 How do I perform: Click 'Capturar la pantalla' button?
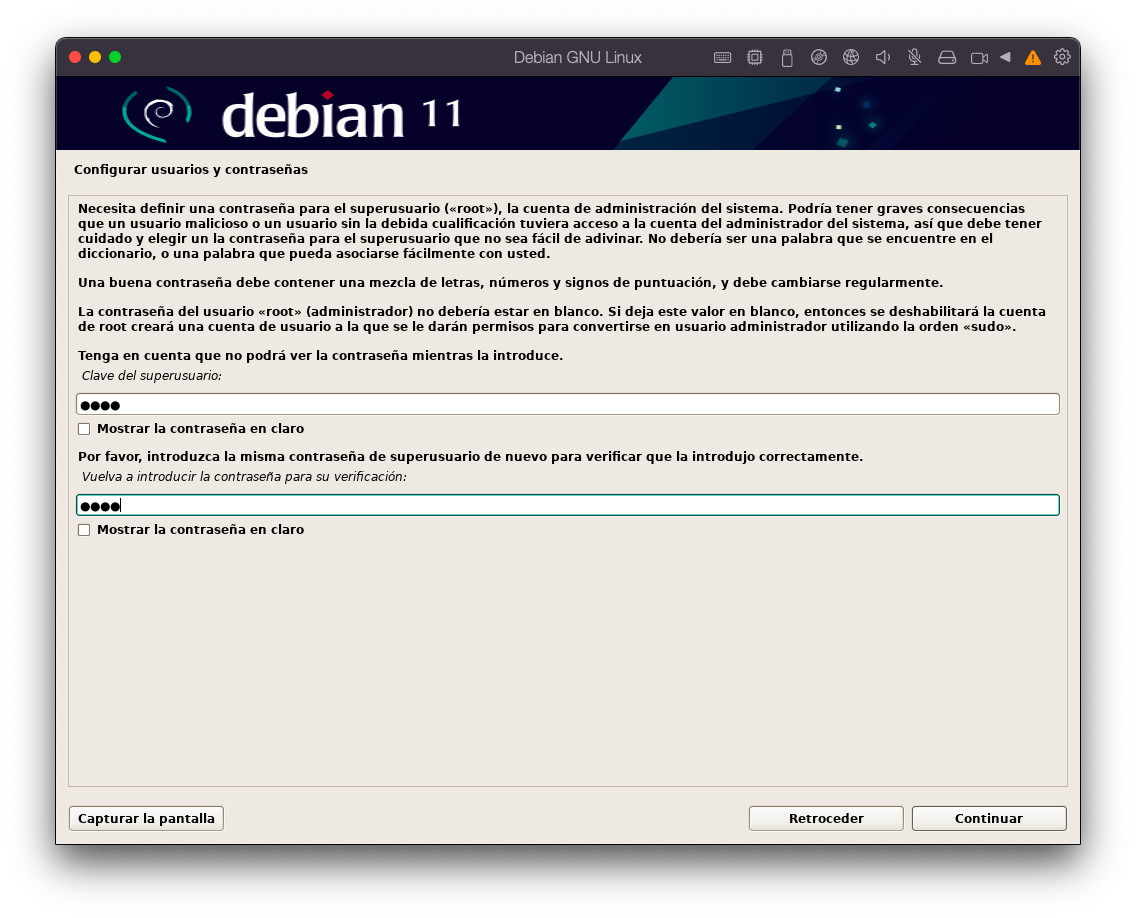point(146,818)
